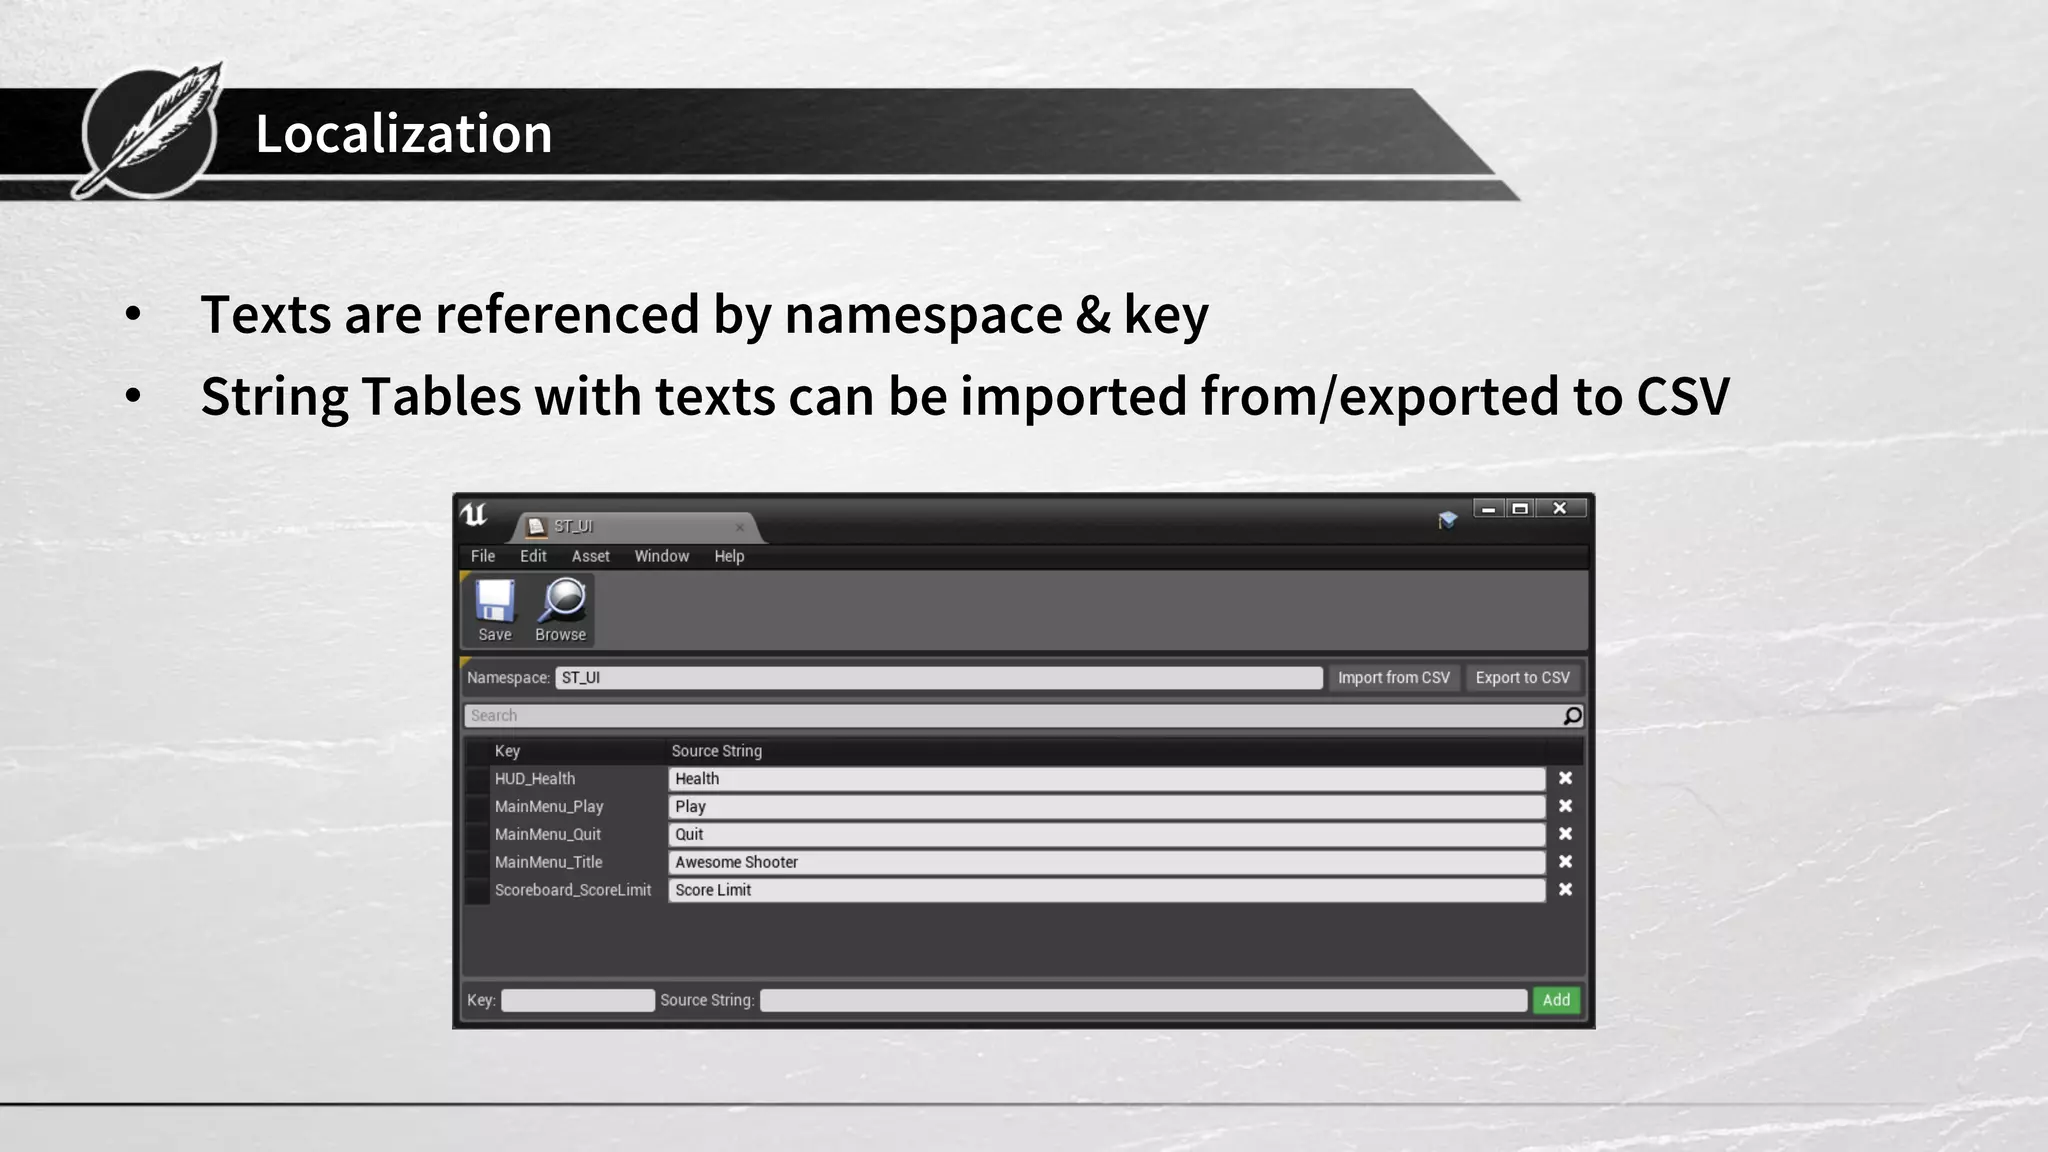This screenshot has height=1152, width=2048.
Task: Close the ST_UI tab
Action: [x=740, y=527]
